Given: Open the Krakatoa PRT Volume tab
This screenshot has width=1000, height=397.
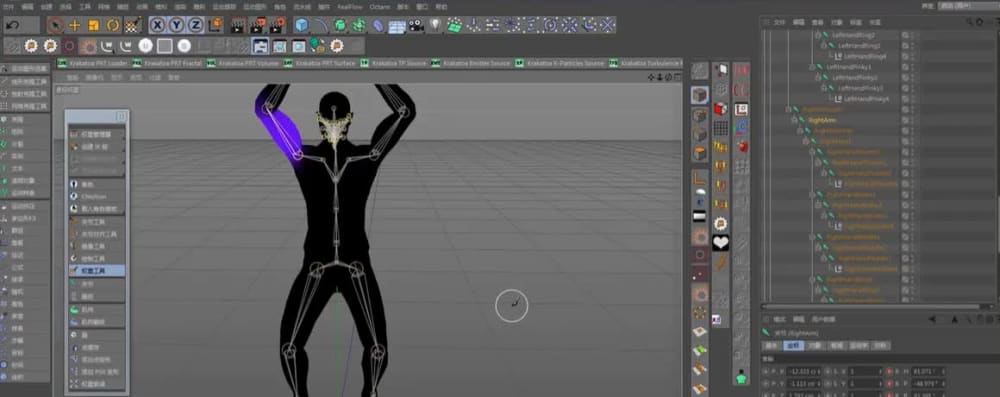Looking at the screenshot, I should 244,63.
